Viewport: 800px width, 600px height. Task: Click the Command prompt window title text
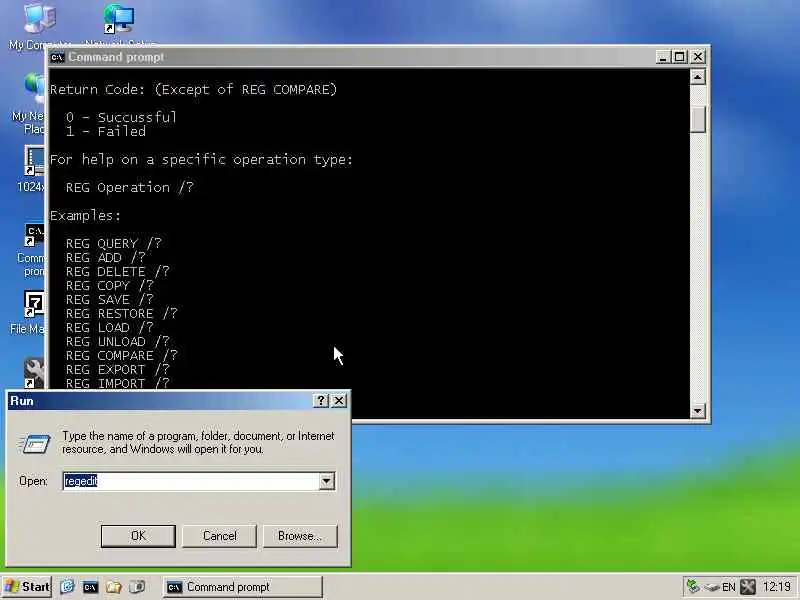(116, 57)
